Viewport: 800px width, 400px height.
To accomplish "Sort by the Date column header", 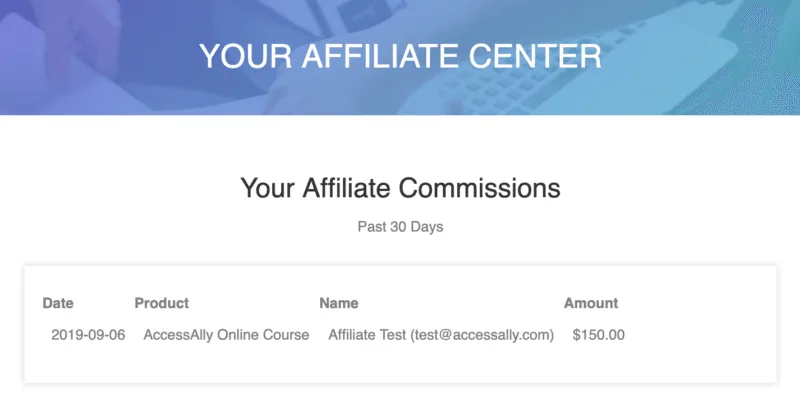I will (58, 303).
